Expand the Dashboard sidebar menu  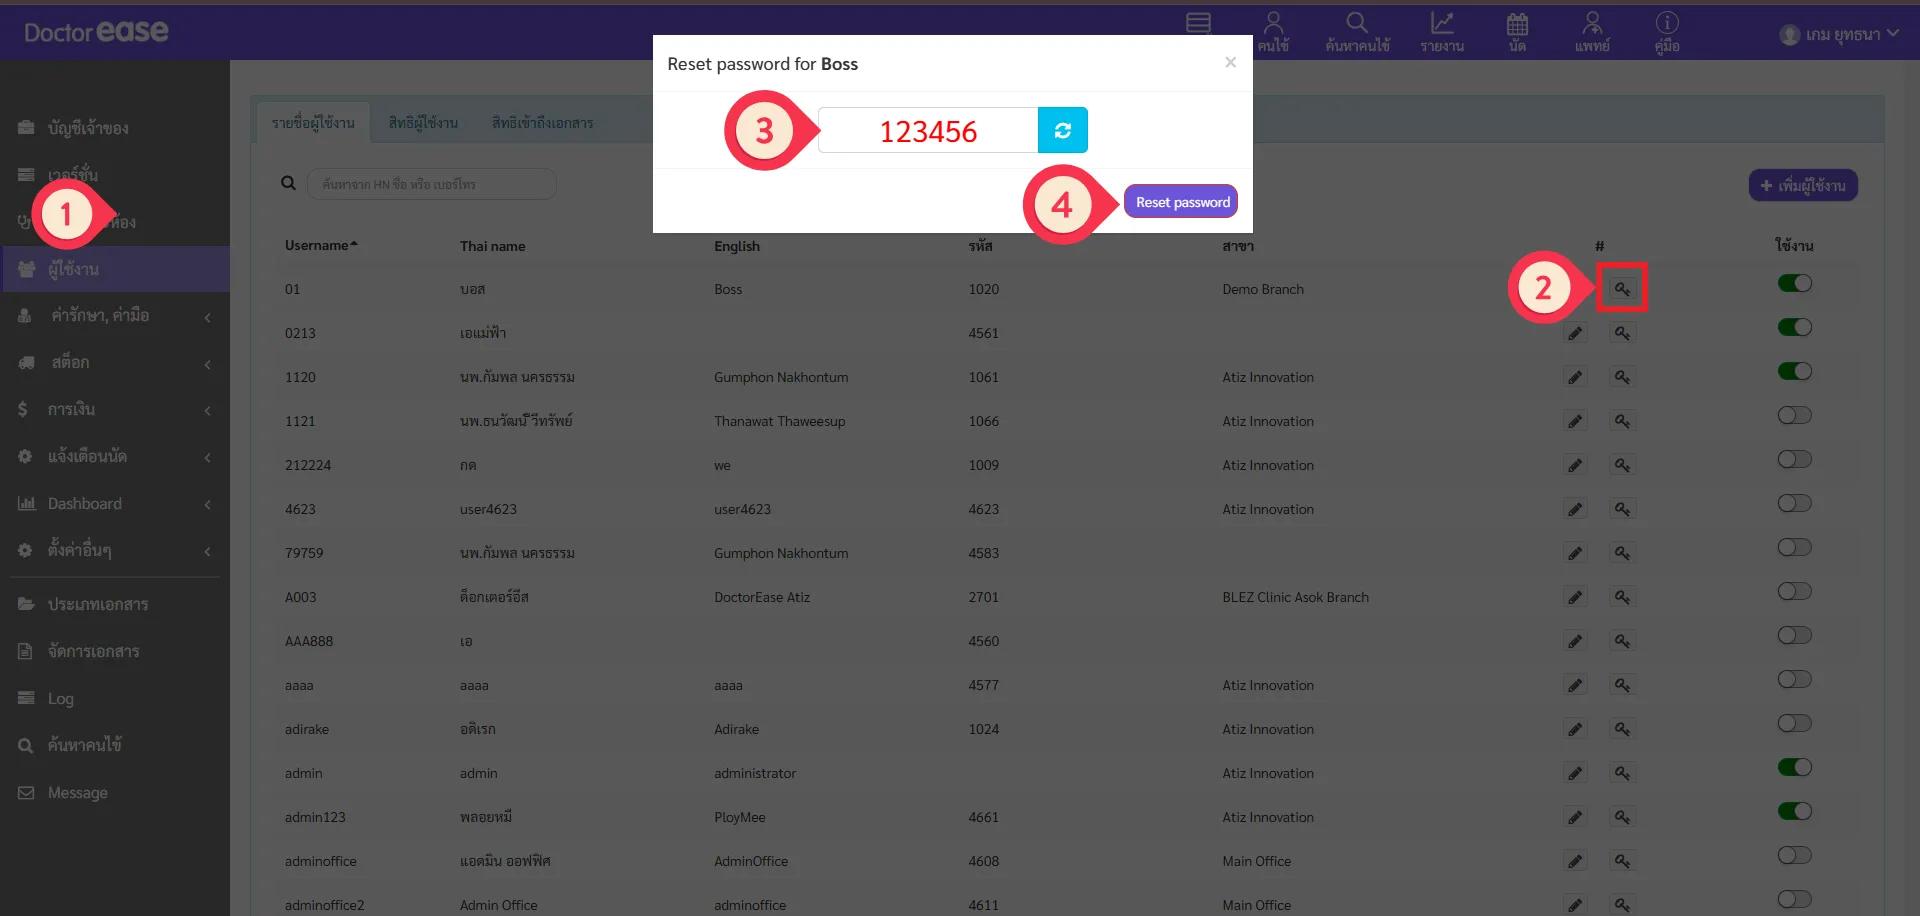pyautogui.click(x=115, y=504)
